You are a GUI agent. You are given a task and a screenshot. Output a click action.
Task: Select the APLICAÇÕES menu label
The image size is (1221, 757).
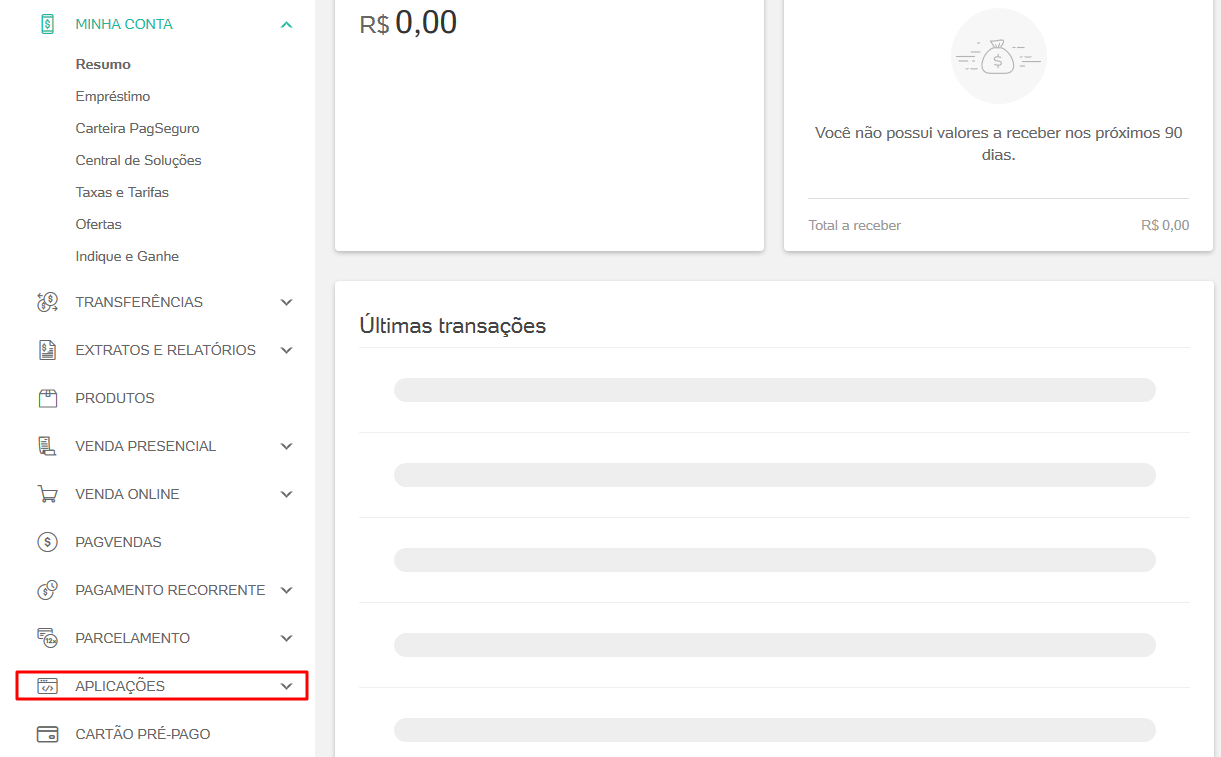120,686
